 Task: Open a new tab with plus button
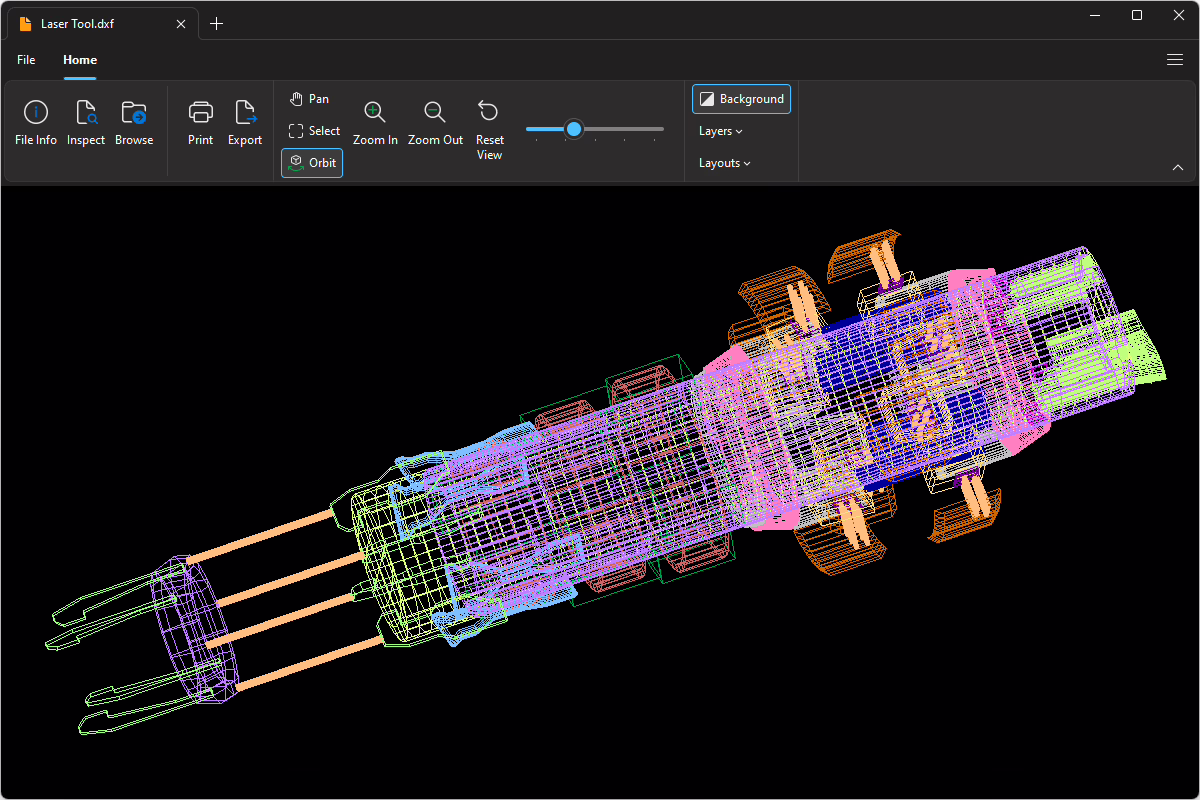217,24
